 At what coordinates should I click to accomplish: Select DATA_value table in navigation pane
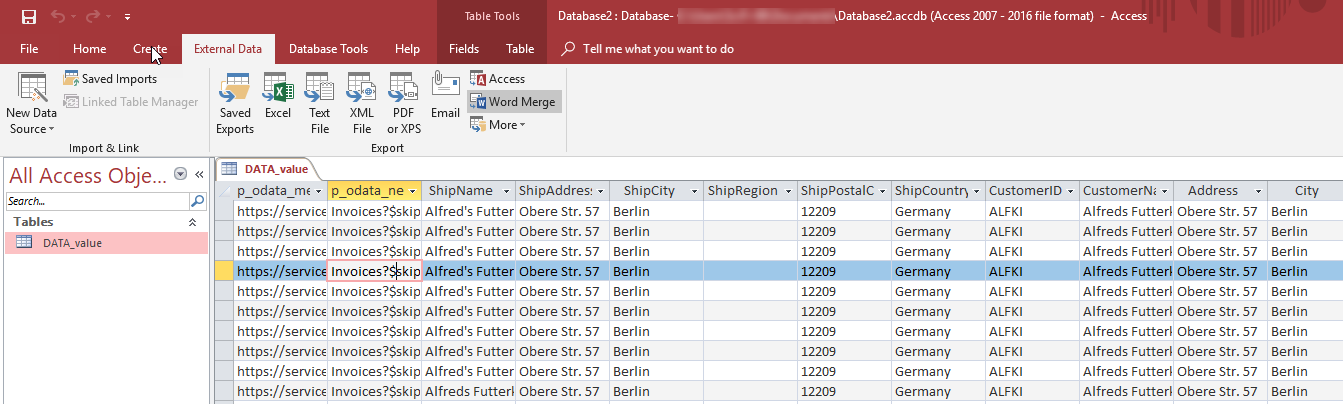[x=106, y=242]
